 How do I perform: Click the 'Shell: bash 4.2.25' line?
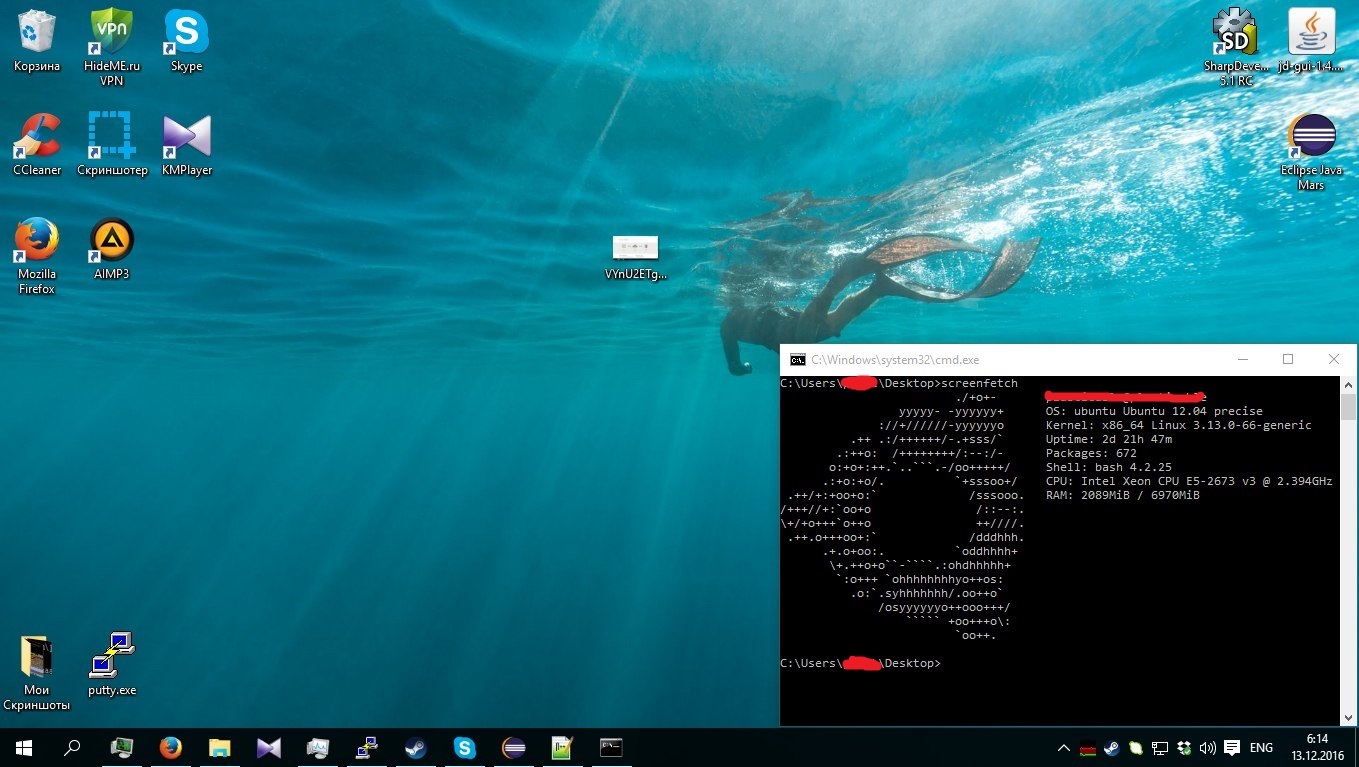pyautogui.click(x=1108, y=467)
